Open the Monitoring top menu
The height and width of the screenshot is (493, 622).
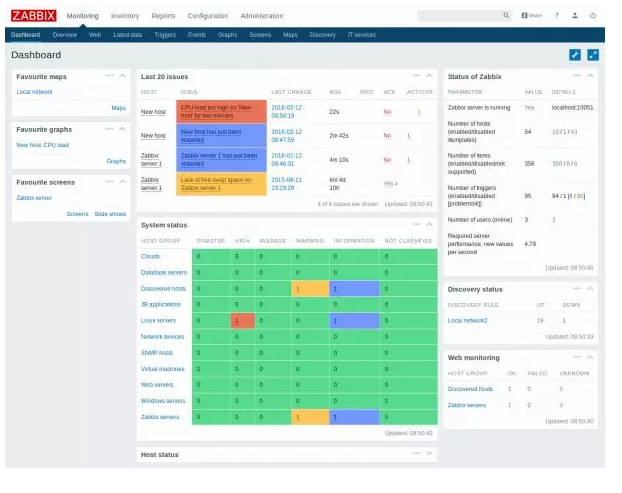pyautogui.click(x=83, y=16)
